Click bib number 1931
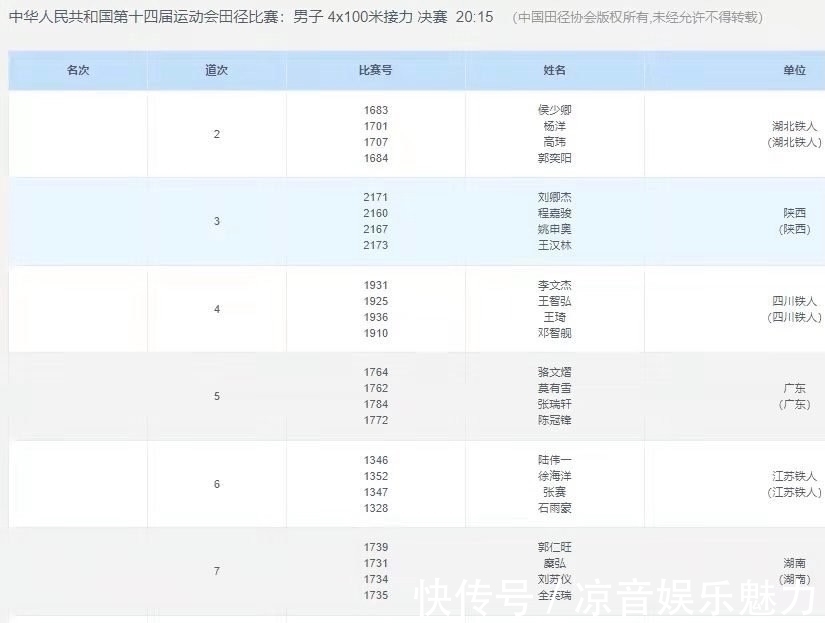 376,285
